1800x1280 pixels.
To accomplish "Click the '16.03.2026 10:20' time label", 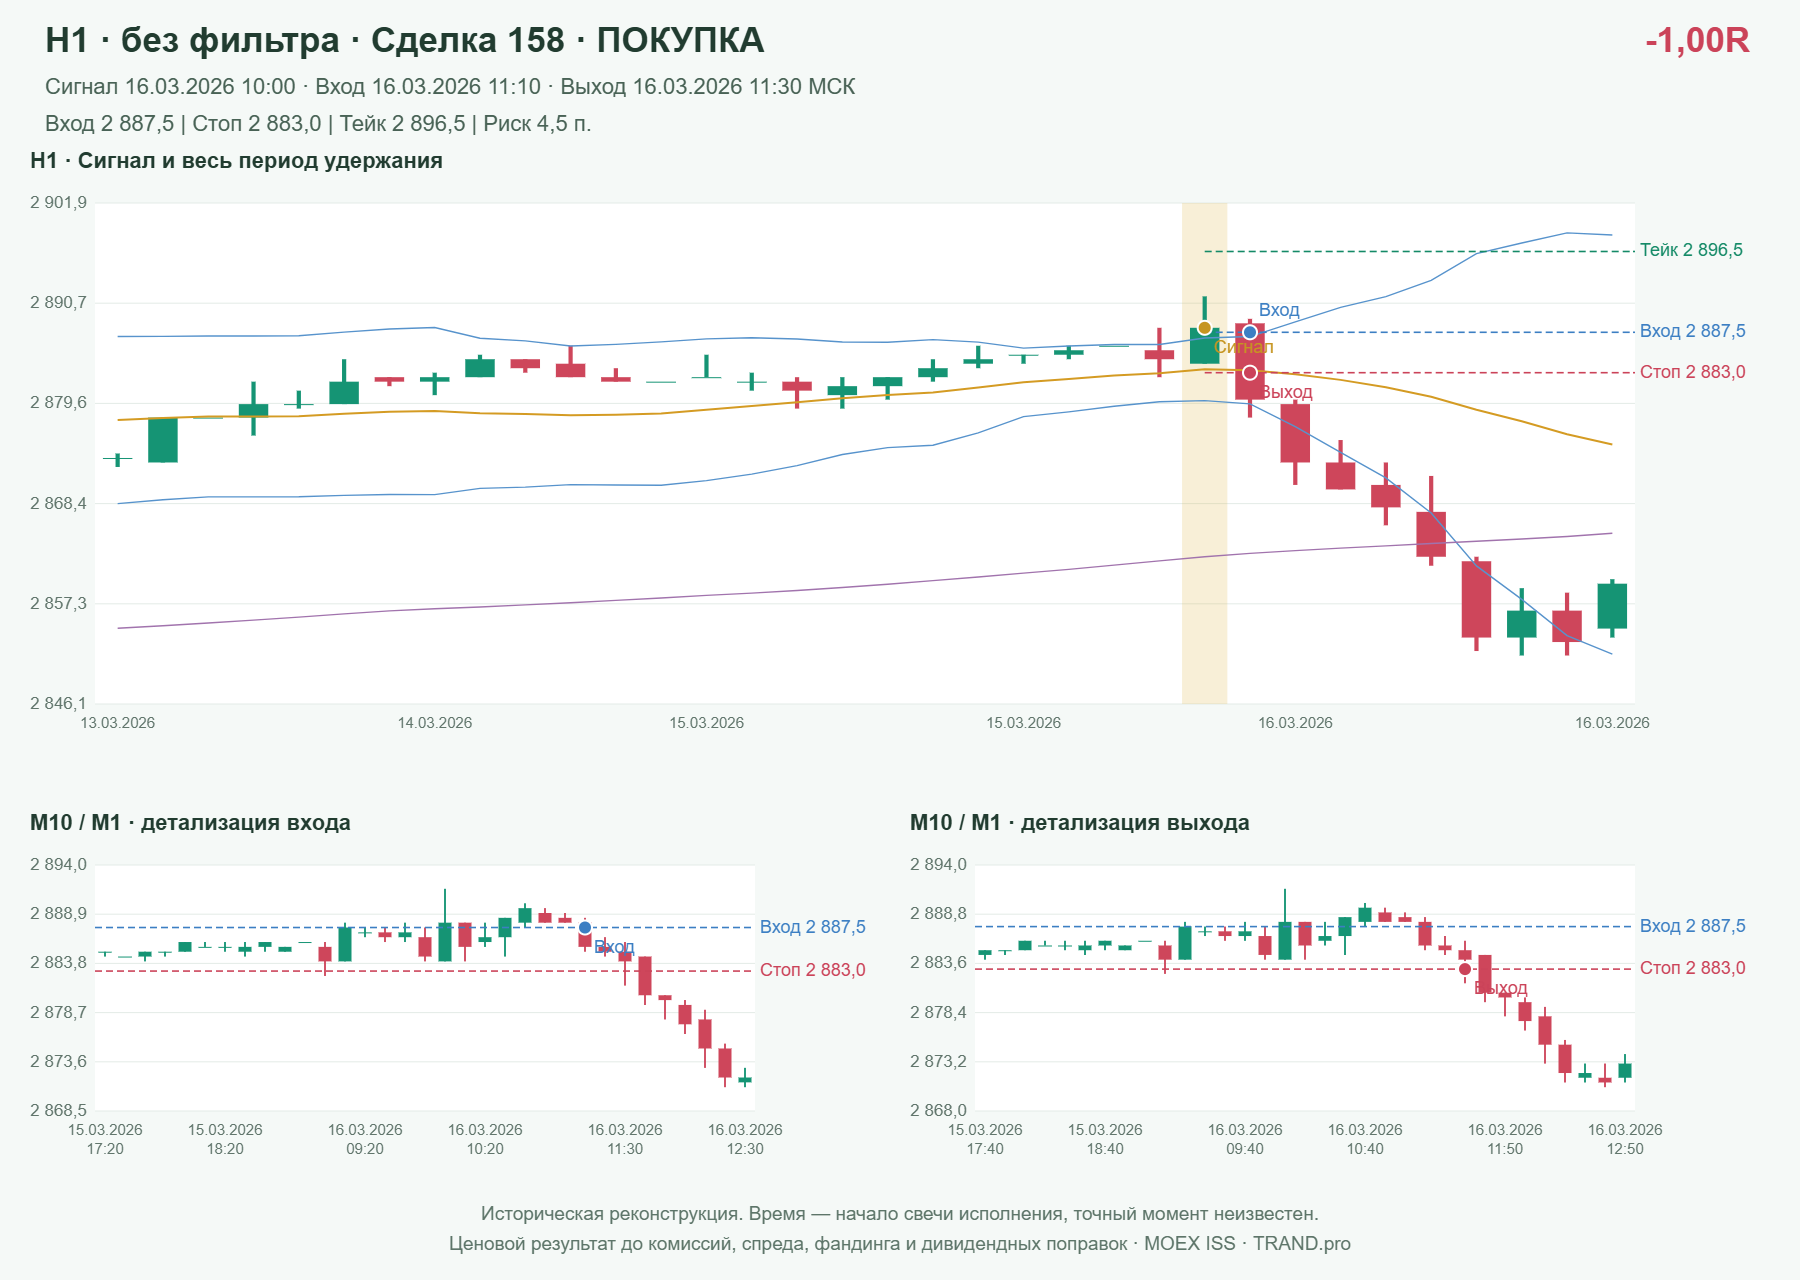I will click(x=485, y=1139).
